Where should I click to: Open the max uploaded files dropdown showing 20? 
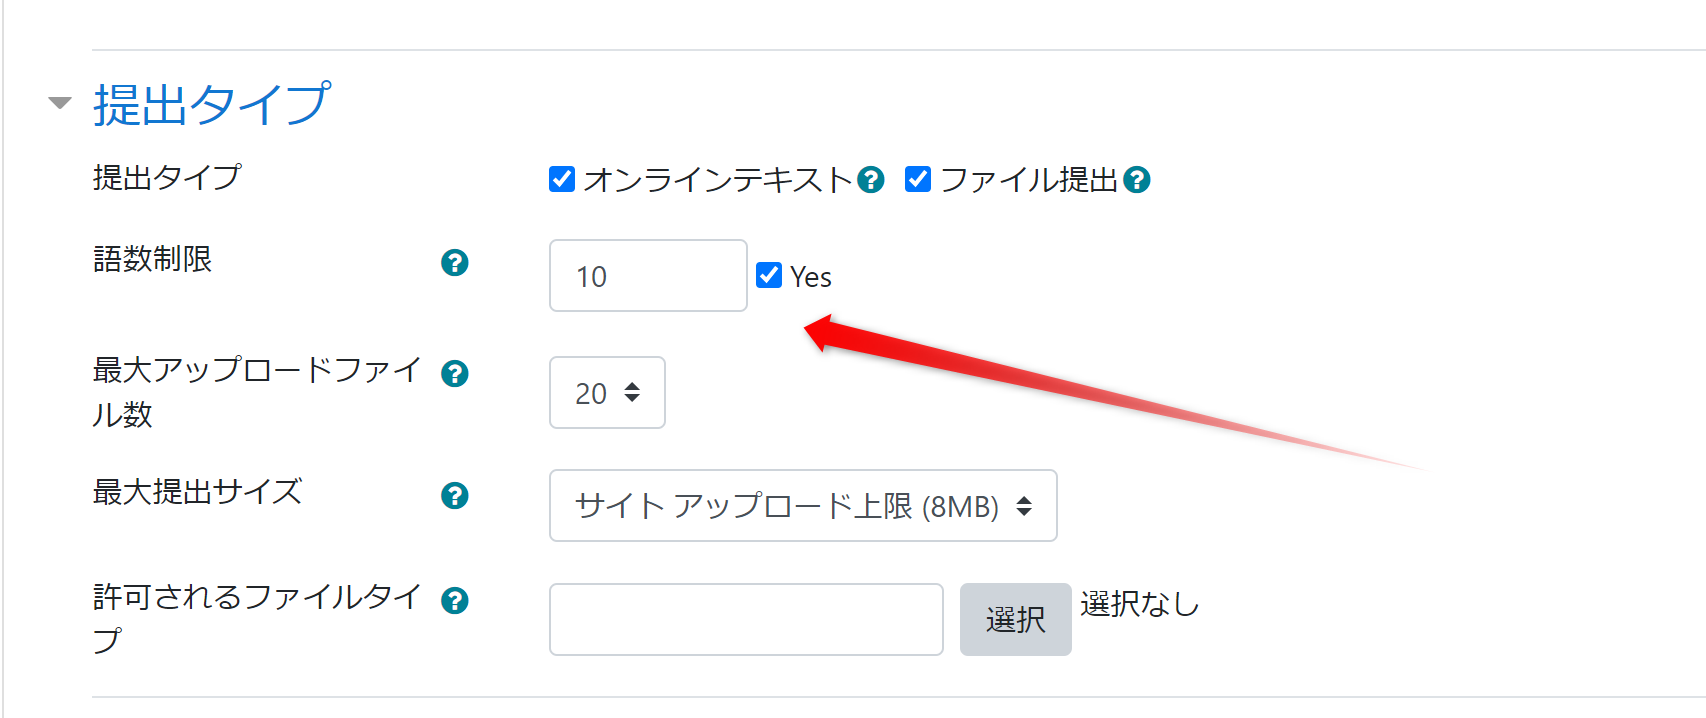607,393
